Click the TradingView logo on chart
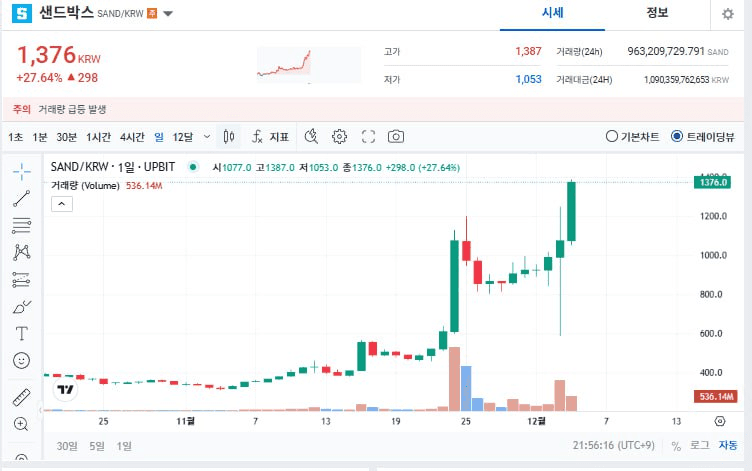 (x=65, y=389)
